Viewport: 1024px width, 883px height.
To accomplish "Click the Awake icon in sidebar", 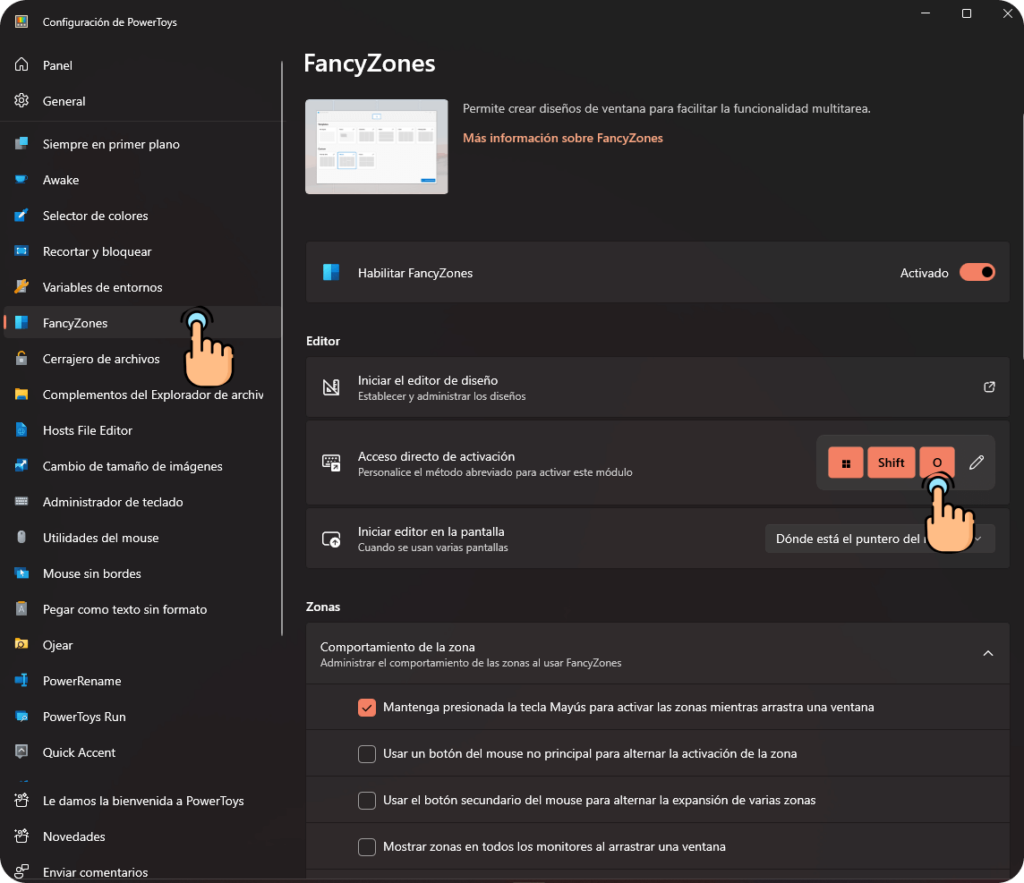I will coord(21,180).
